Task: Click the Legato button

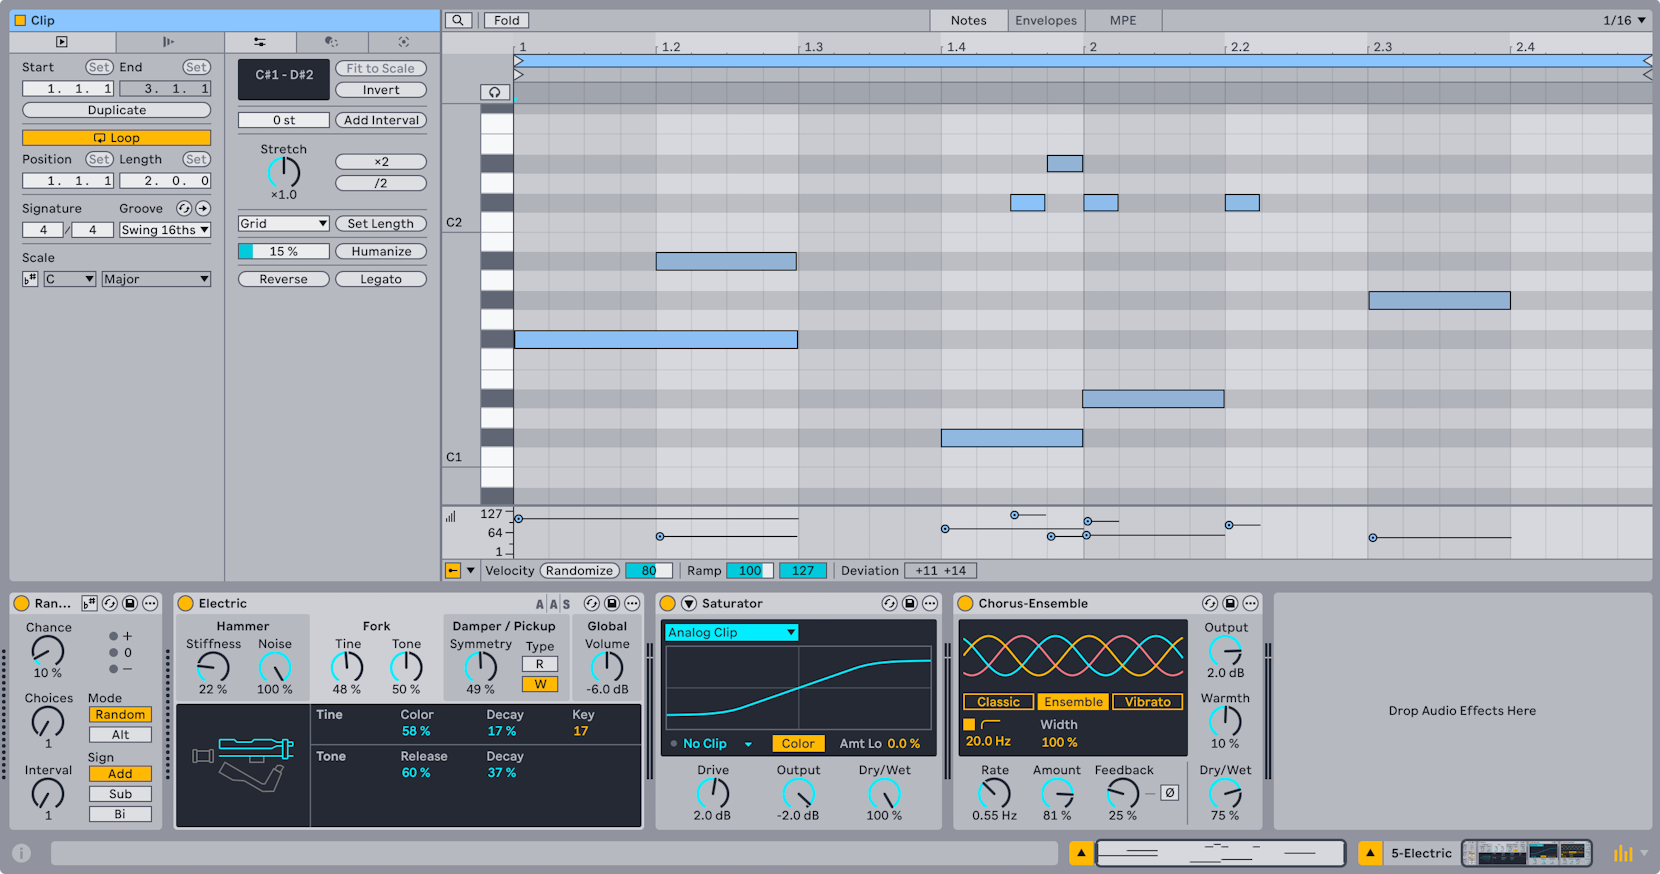Action: tap(381, 279)
